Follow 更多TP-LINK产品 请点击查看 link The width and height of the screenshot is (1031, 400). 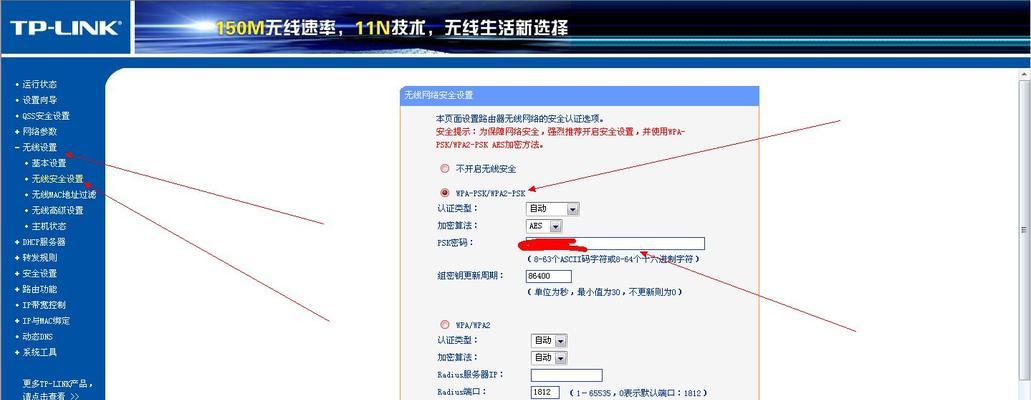pos(57,390)
